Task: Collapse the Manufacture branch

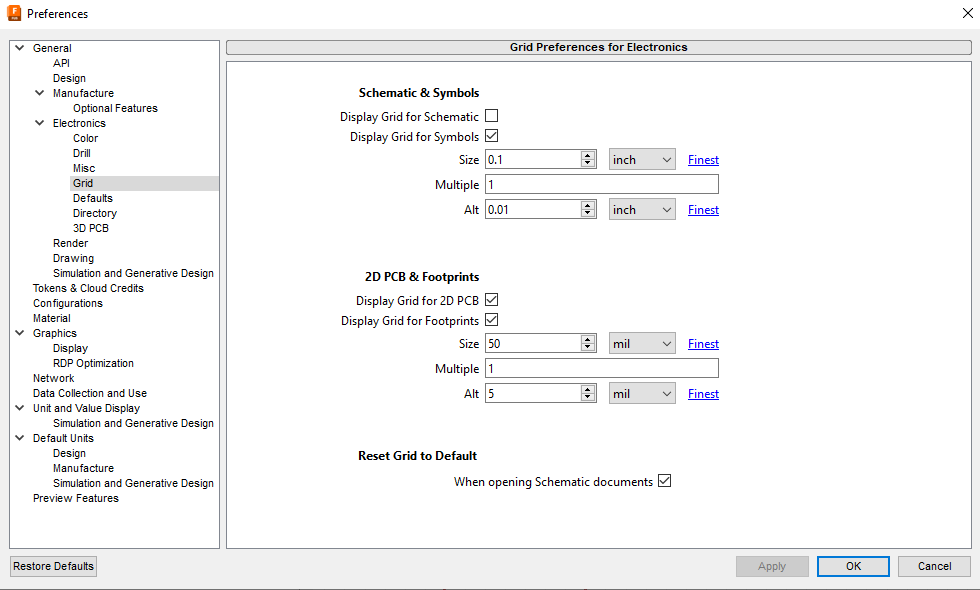Action: point(39,92)
